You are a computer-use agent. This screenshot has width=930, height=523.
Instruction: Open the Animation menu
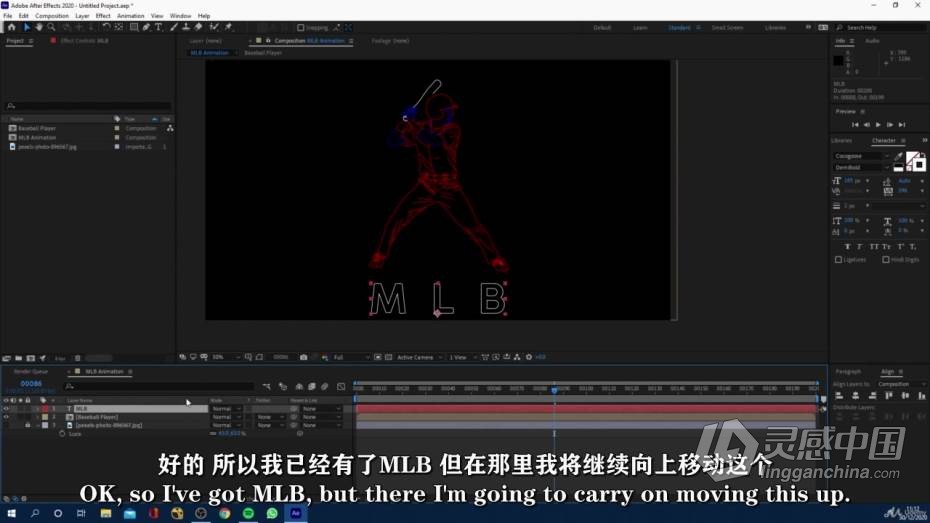pos(130,16)
